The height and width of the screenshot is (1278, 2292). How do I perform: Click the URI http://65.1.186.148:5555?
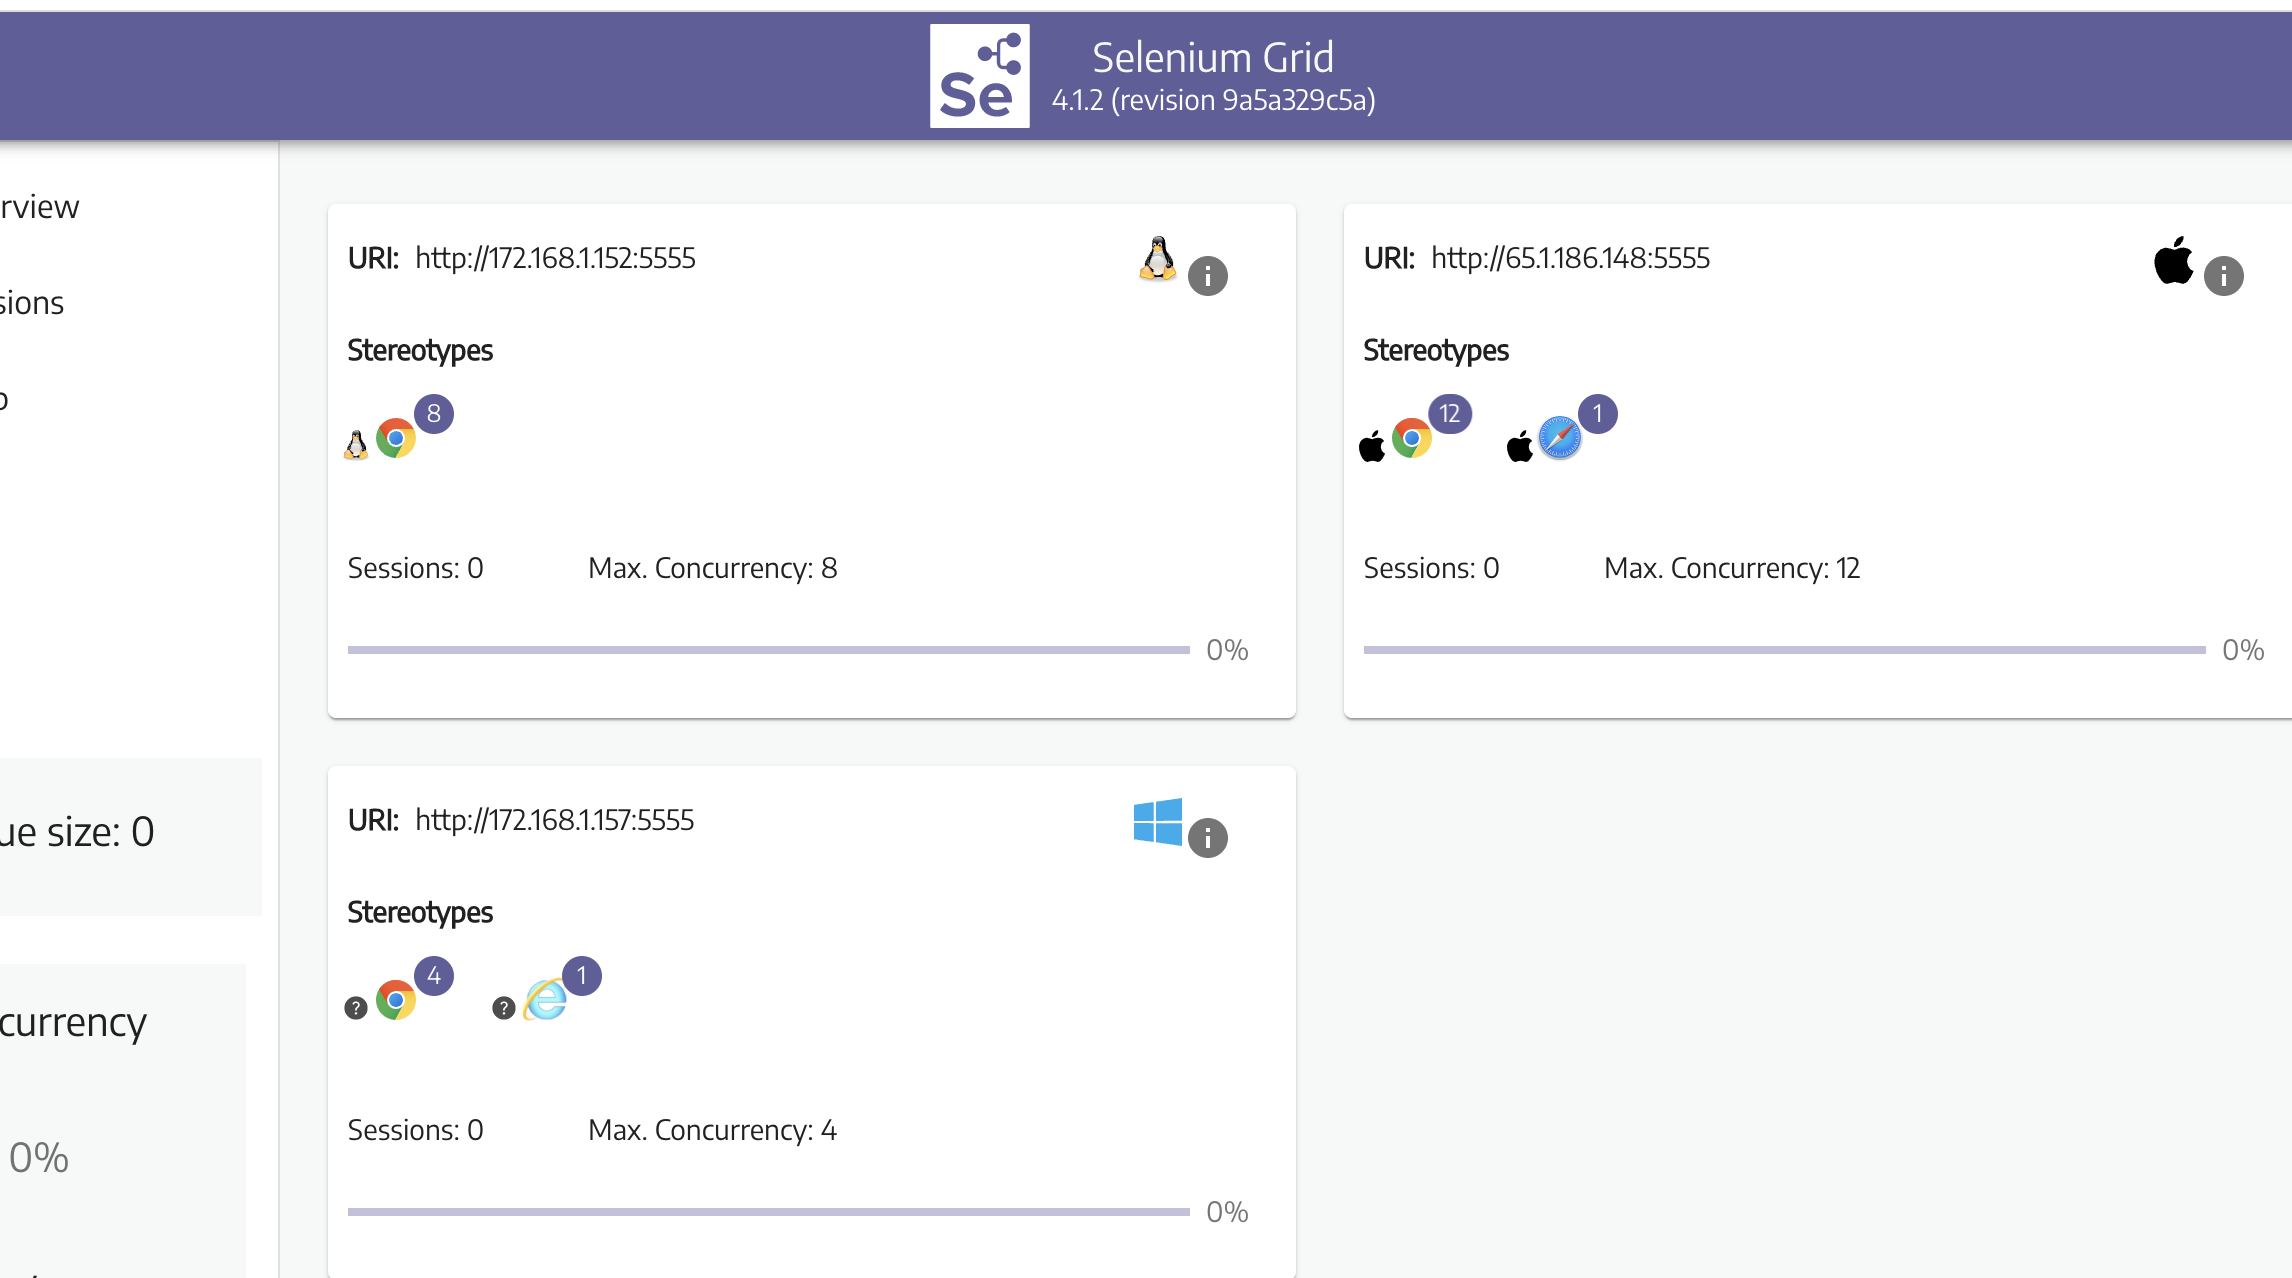click(x=1570, y=259)
